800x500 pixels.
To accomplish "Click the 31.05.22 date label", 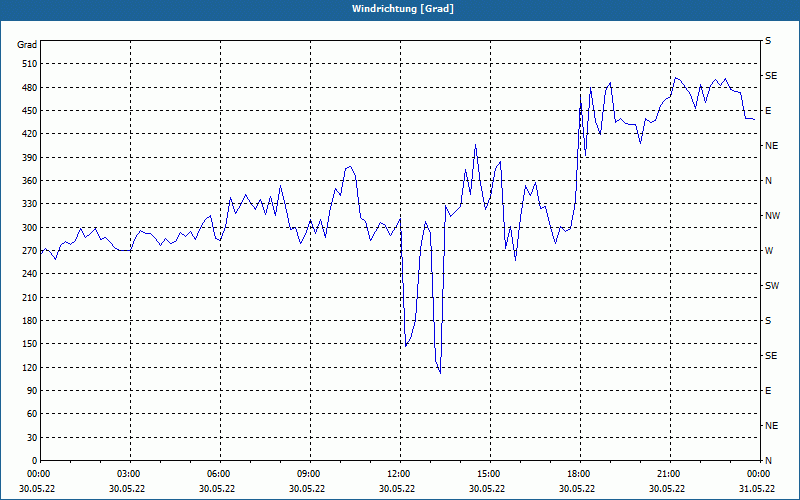I will point(758,489).
